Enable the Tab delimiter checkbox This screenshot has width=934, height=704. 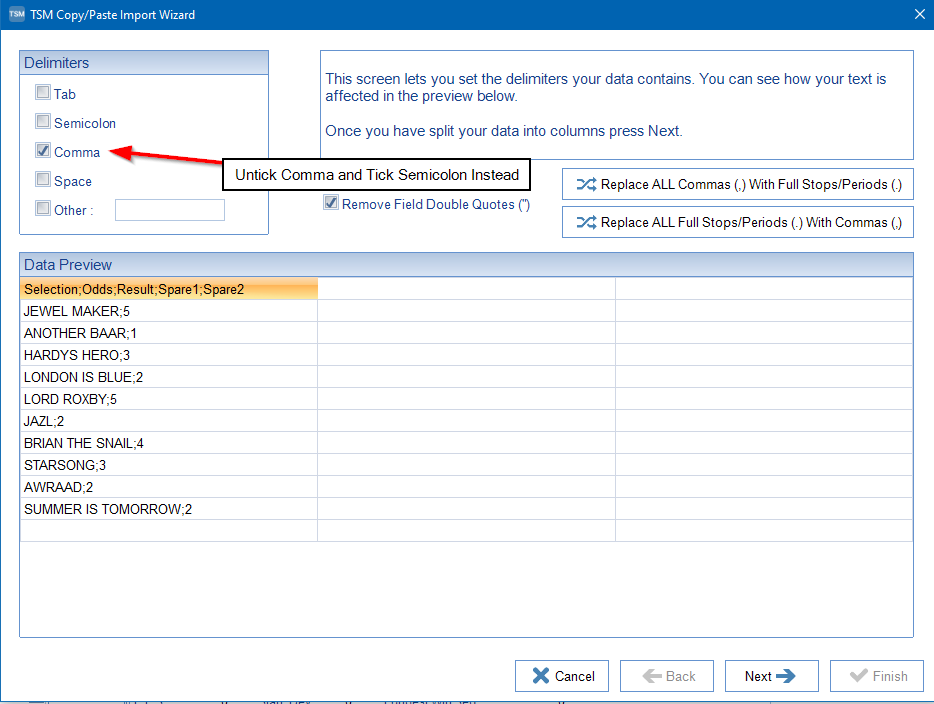click(42, 93)
